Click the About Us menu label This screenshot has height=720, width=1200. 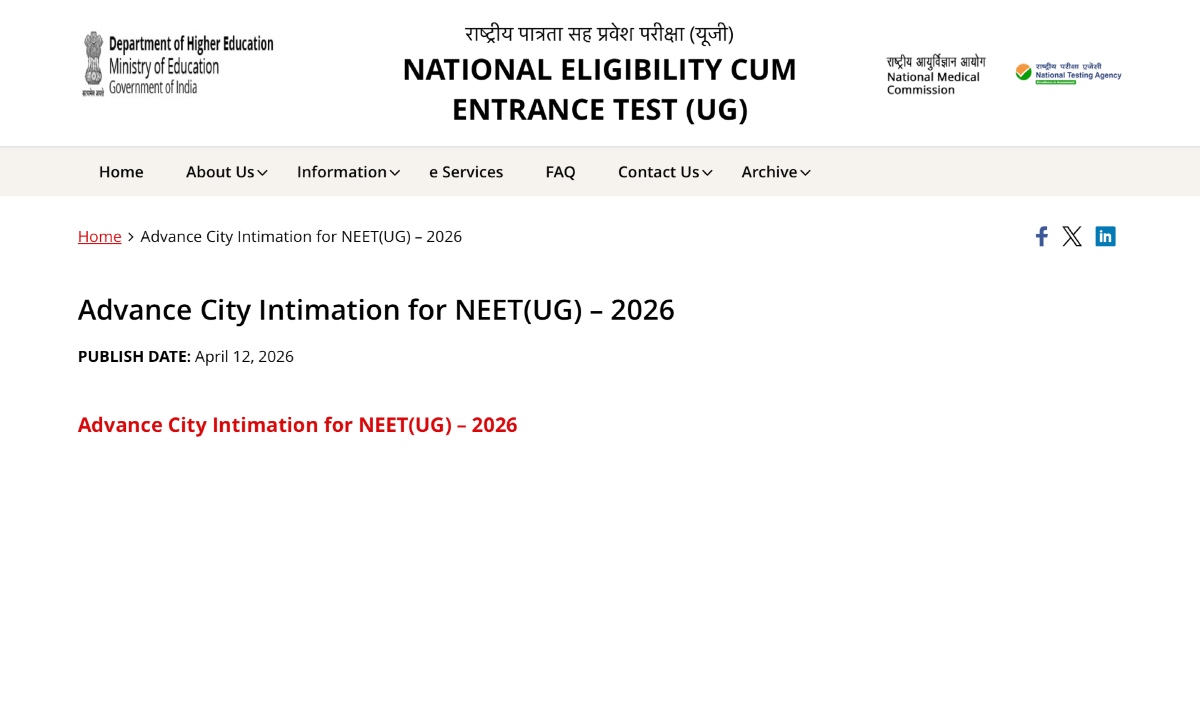click(x=220, y=172)
